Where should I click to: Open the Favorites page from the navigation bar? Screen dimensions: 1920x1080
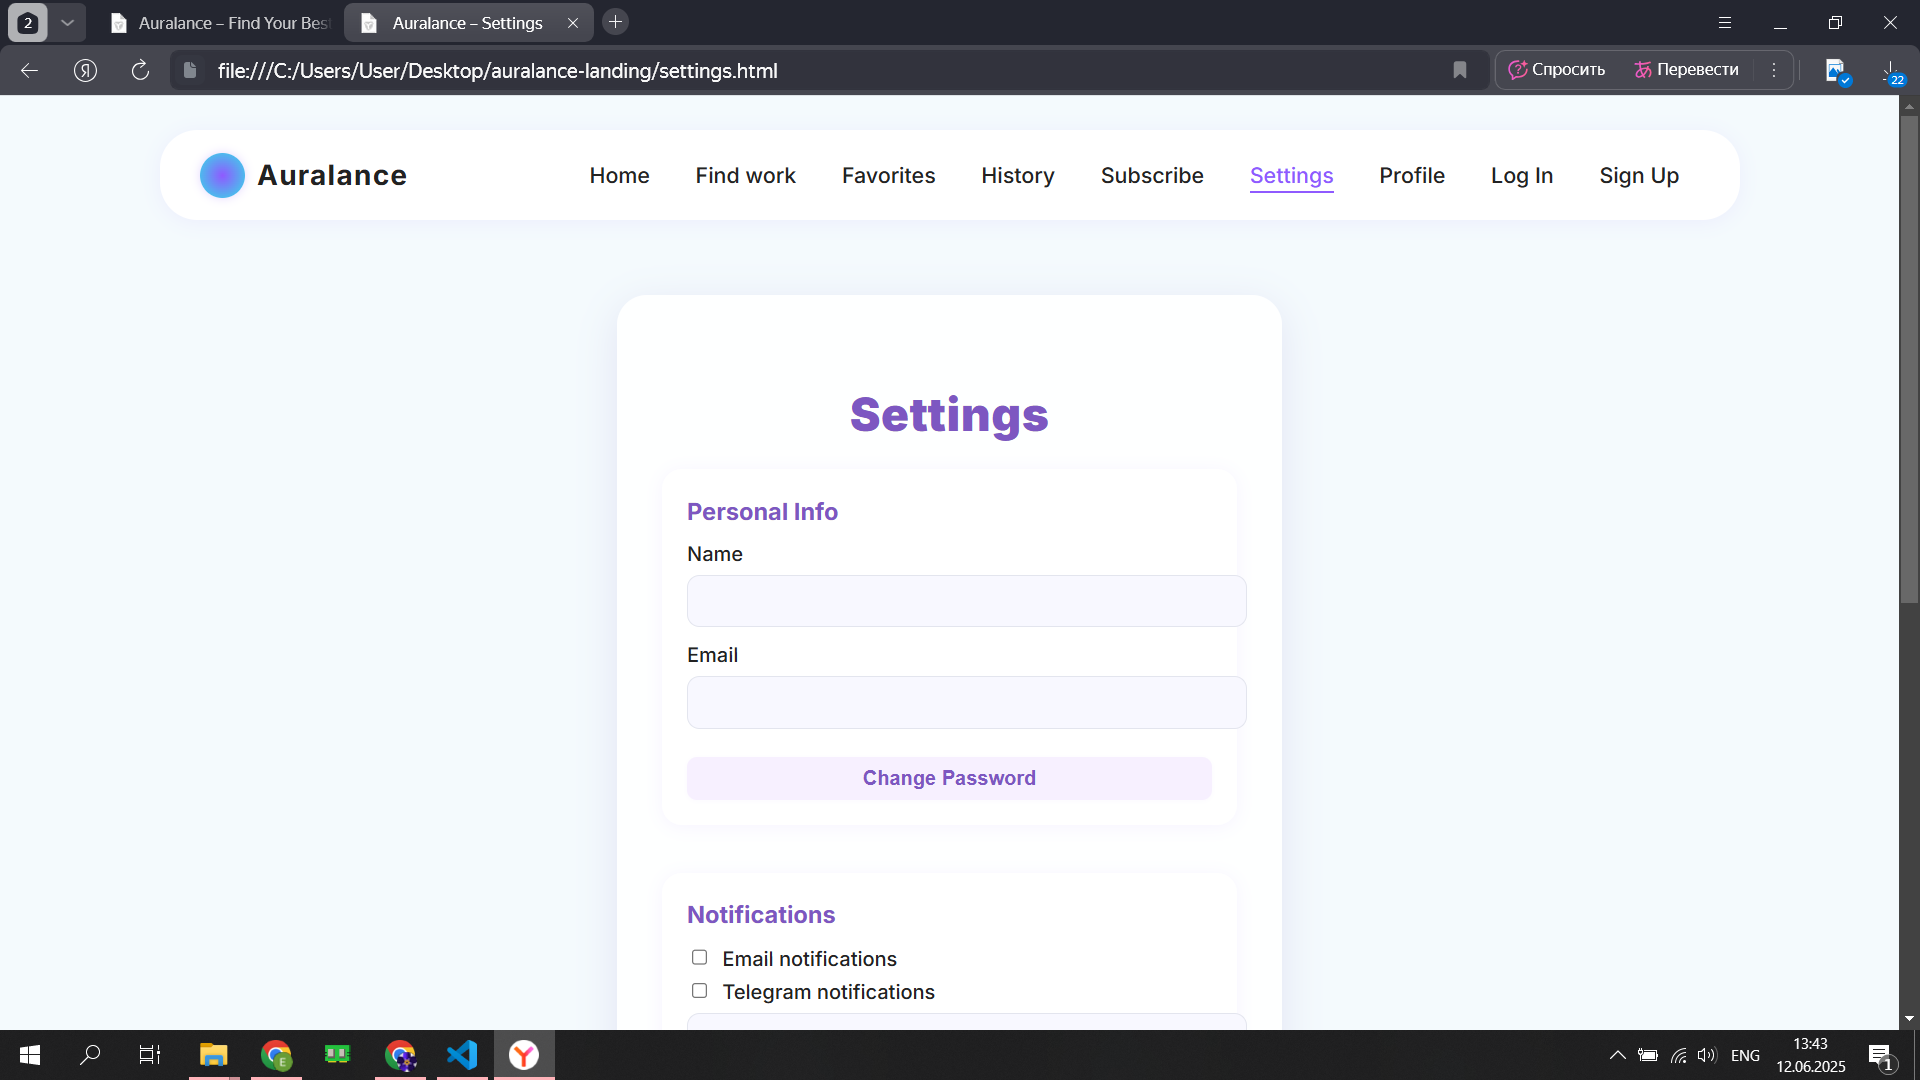(x=888, y=175)
